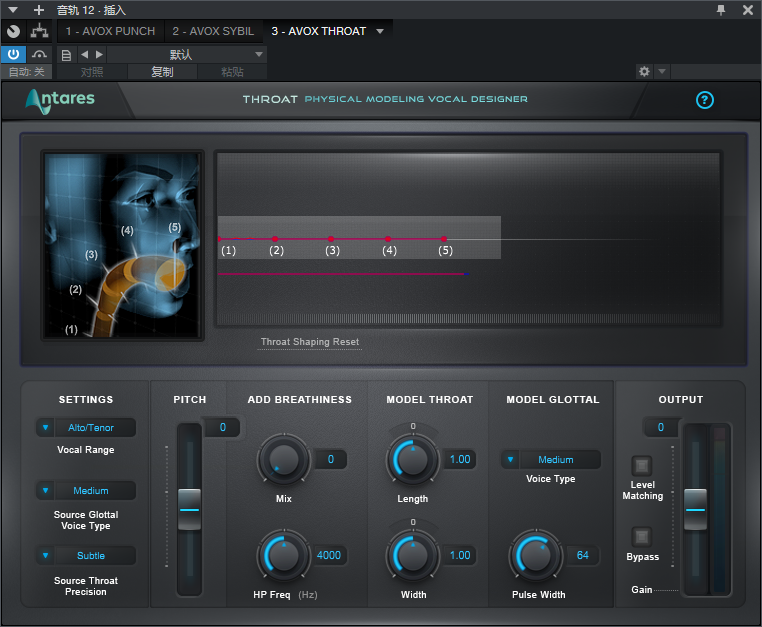Click the round channel editor icon
Viewport: 762px width, 627px height.
click(14, 31)
